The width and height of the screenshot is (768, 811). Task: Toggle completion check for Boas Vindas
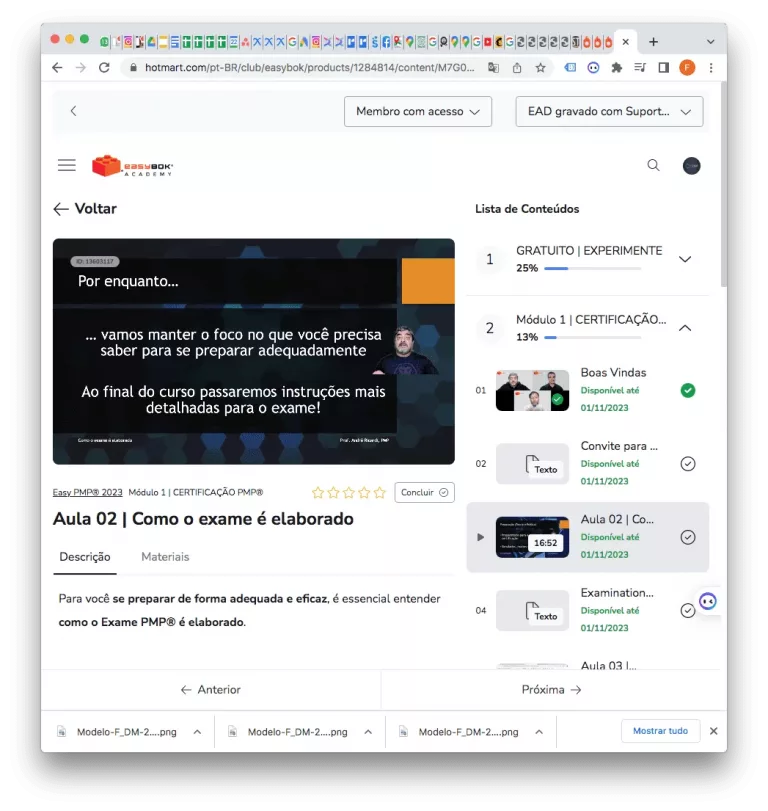(x=687, y=390)
